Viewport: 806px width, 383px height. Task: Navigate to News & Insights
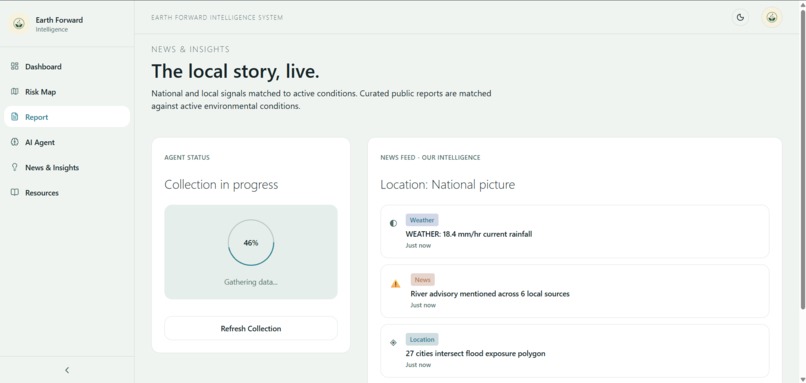(67, 167)
